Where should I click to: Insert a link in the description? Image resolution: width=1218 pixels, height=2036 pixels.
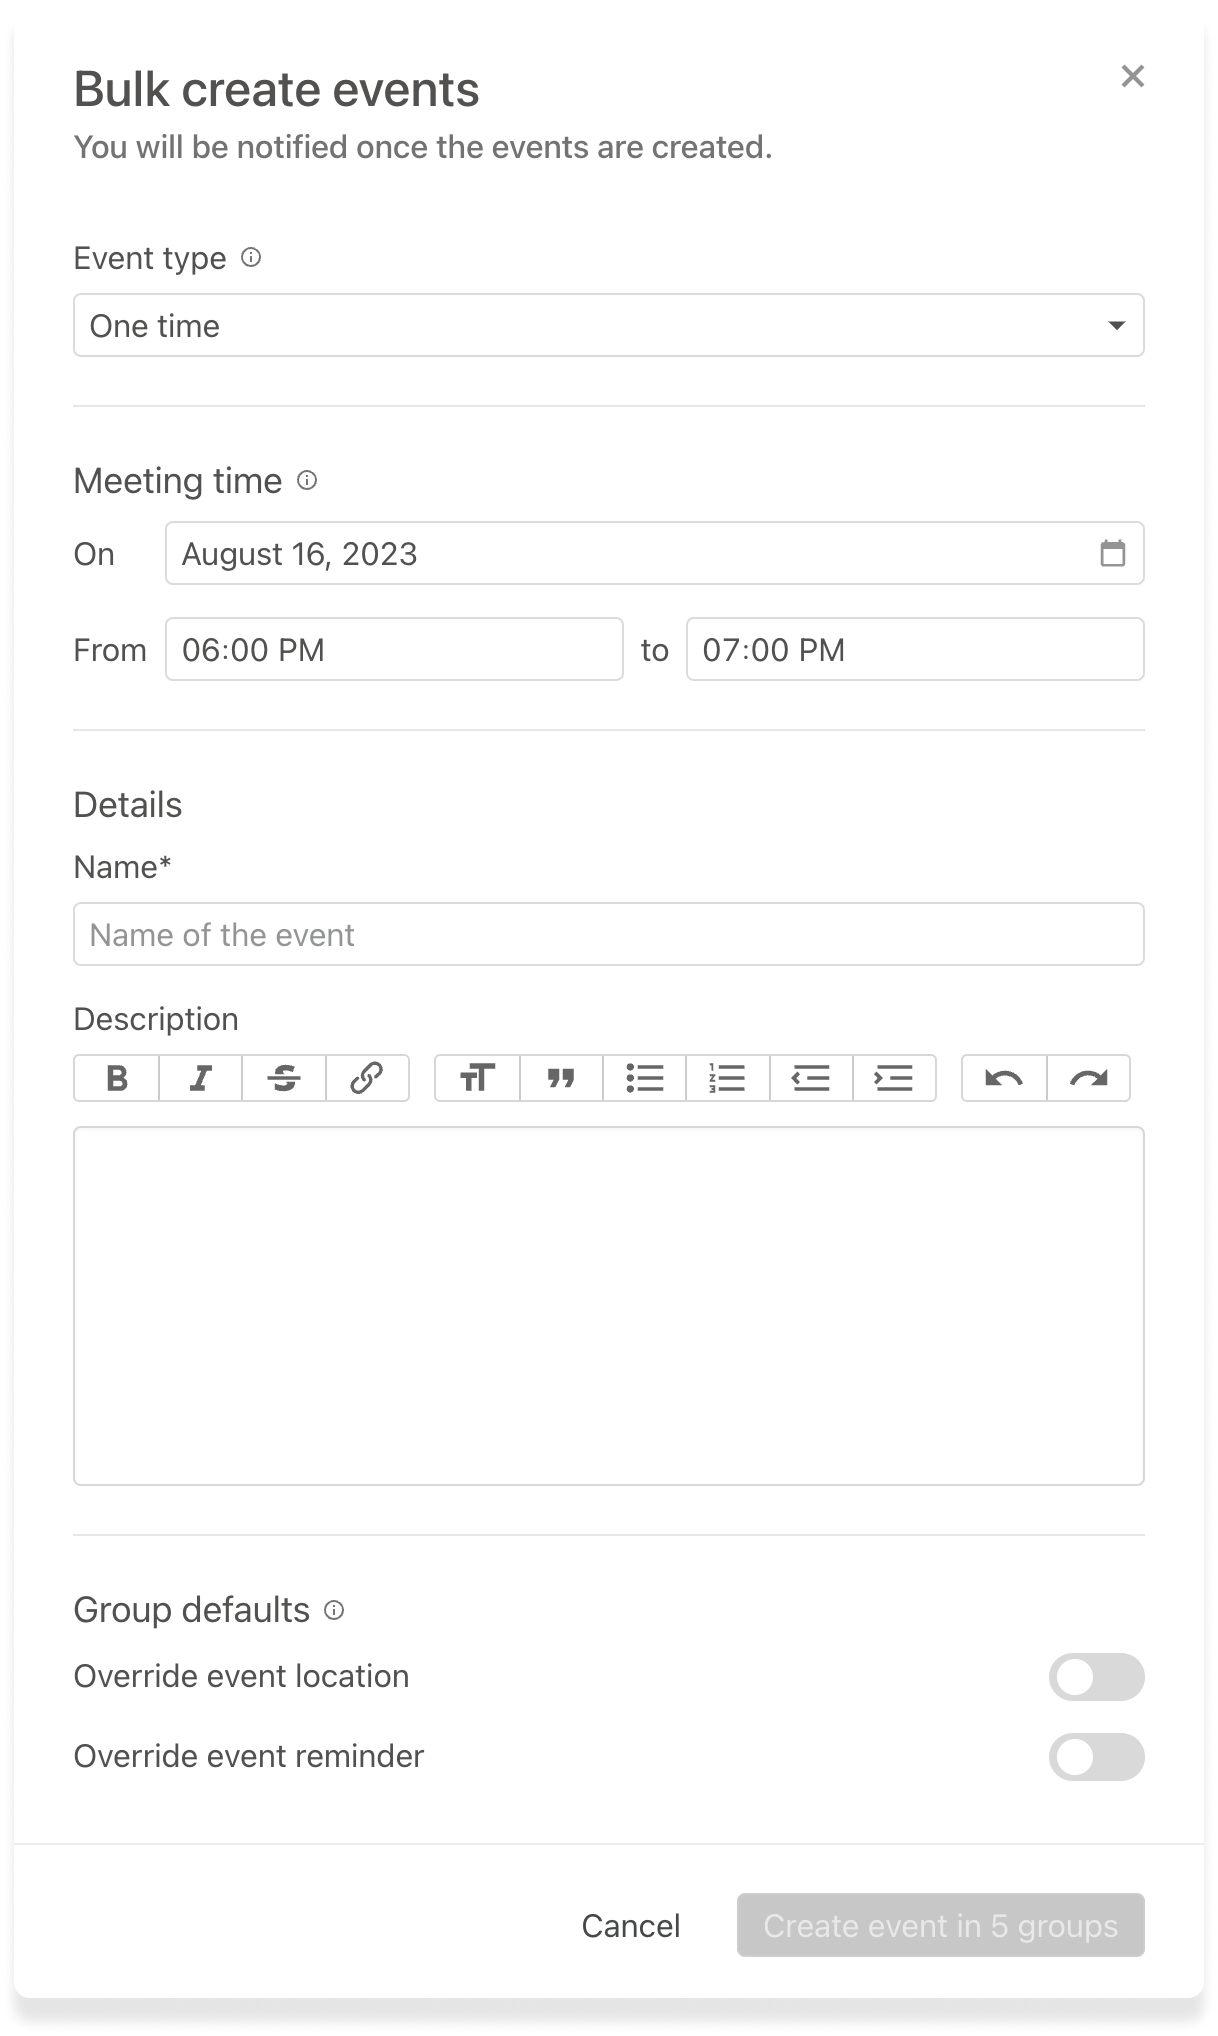tap(367, 1078)
